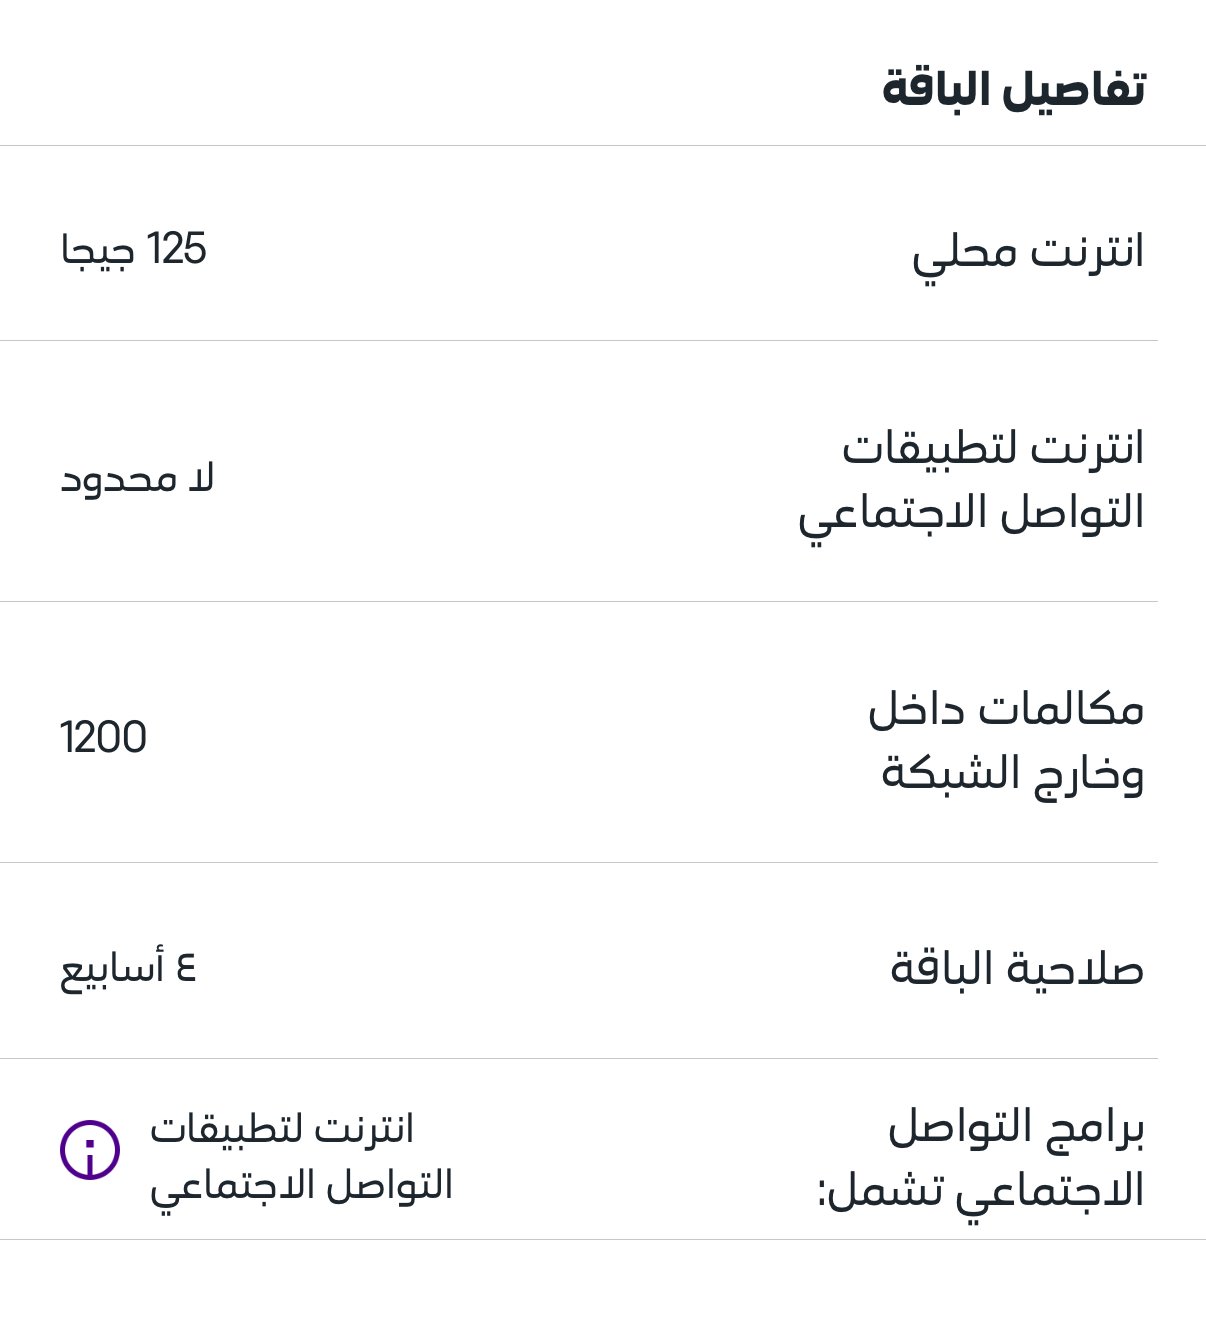1206x1326 pixels.
Task: Click the number 125 in local internet row
Action: pyautogui.click(x=176, y=249)
